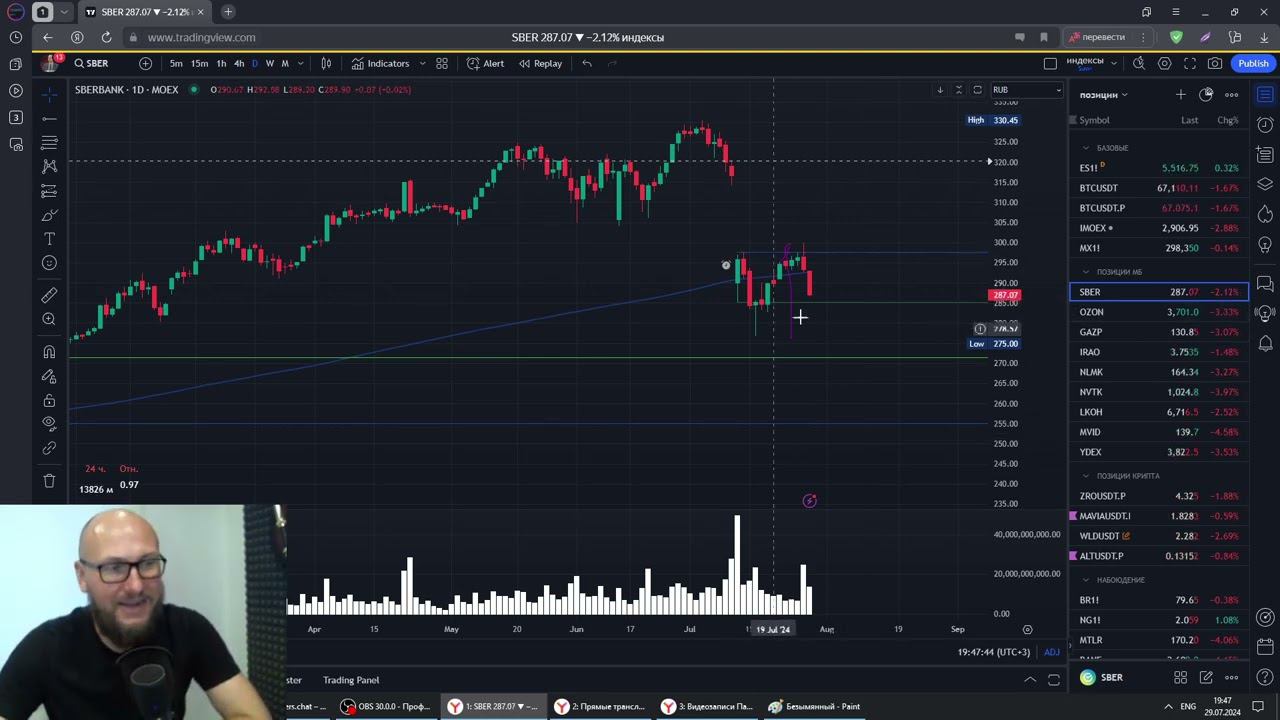The image size is (1280, 720).
Task: Toggle Magnet mode for drawings
Action: pos(49,352)
